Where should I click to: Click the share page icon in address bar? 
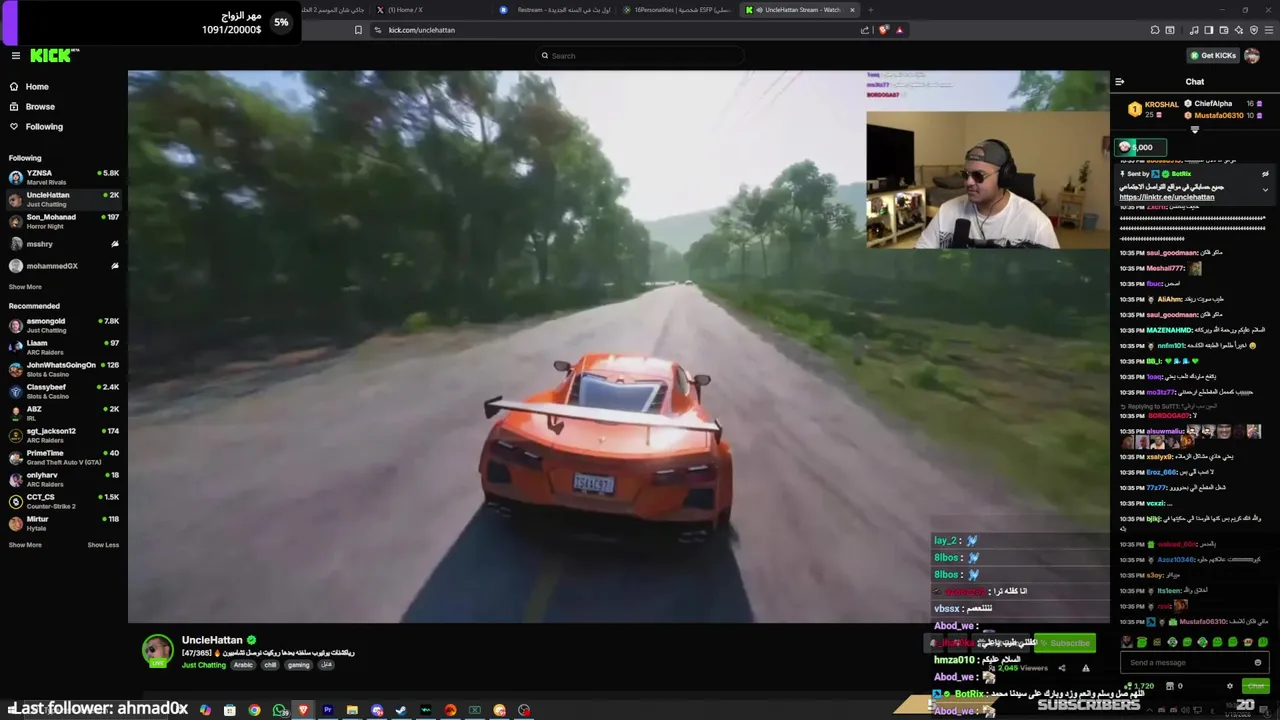coord(865,30)
